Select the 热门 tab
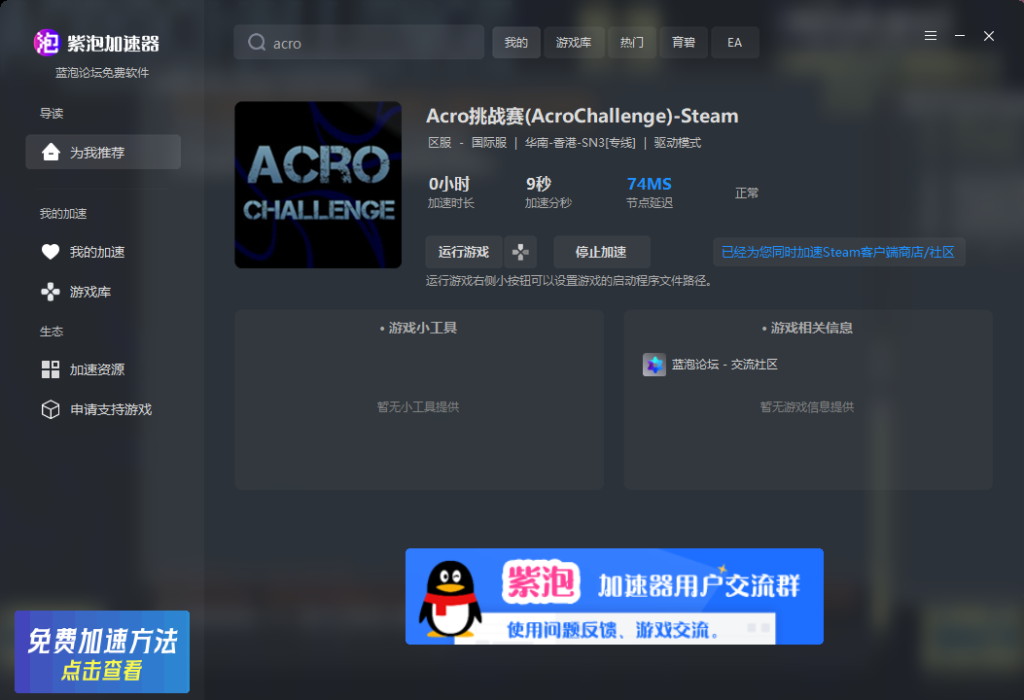Image resolution: width=1024 pixels, height=700 pixels. tap(632, 42)
